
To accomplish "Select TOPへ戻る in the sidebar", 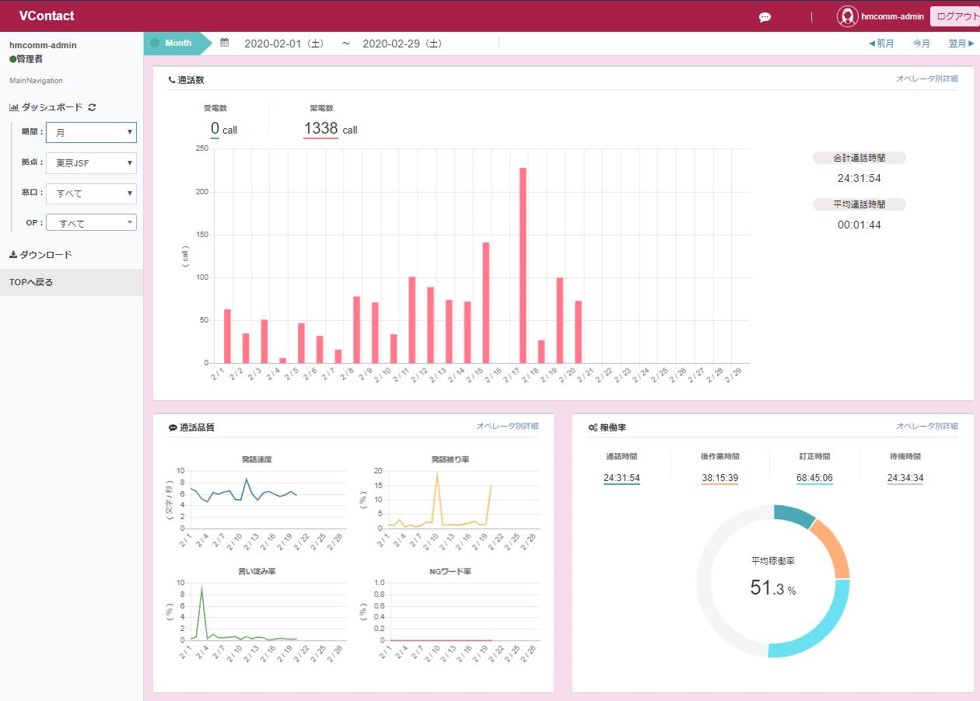I will pos(31,282).
